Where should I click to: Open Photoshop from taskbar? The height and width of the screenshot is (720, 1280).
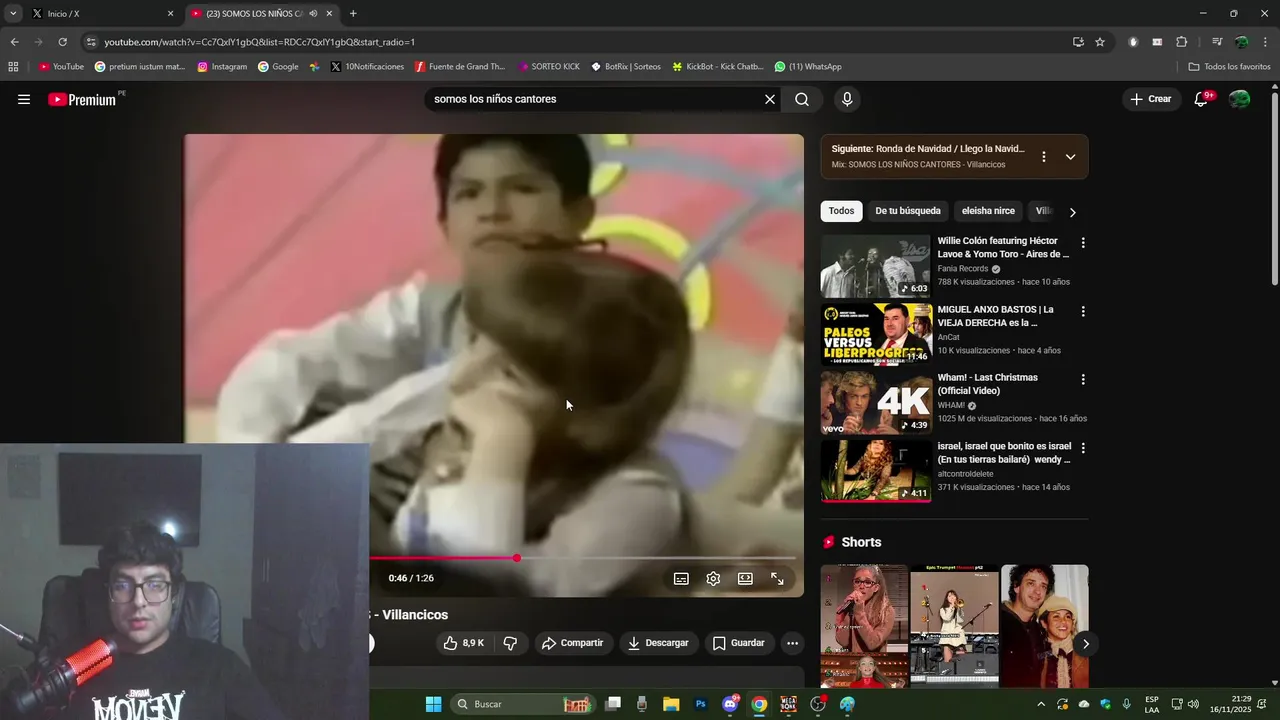tap(701, 704)
